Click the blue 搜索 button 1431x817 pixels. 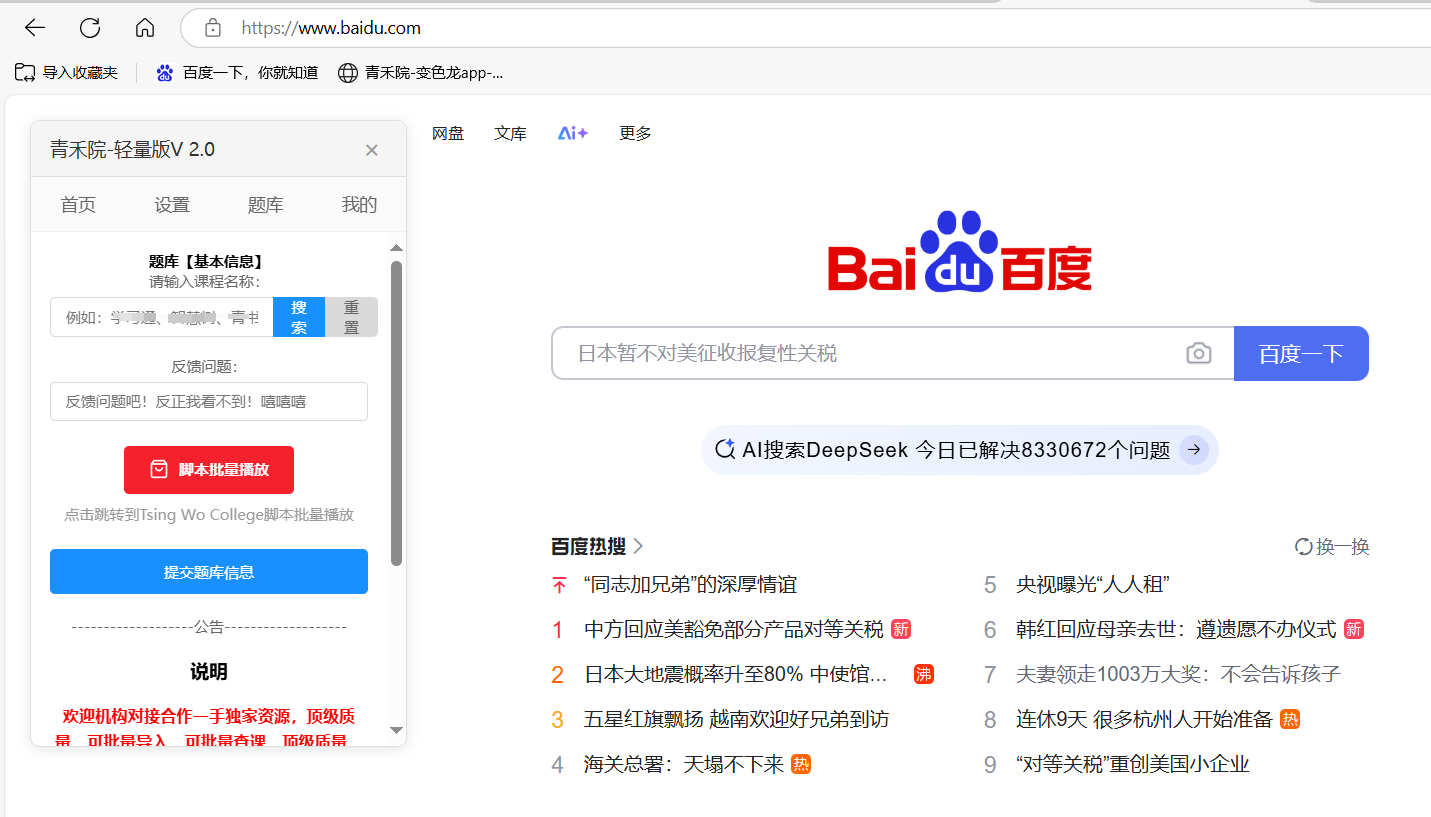(x=299, y=317)
